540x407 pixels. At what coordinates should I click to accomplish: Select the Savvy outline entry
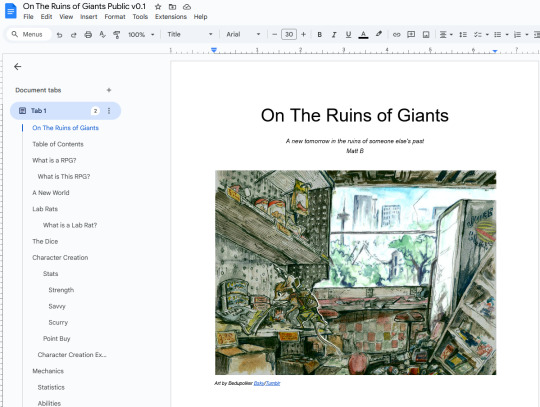[57, 306]
